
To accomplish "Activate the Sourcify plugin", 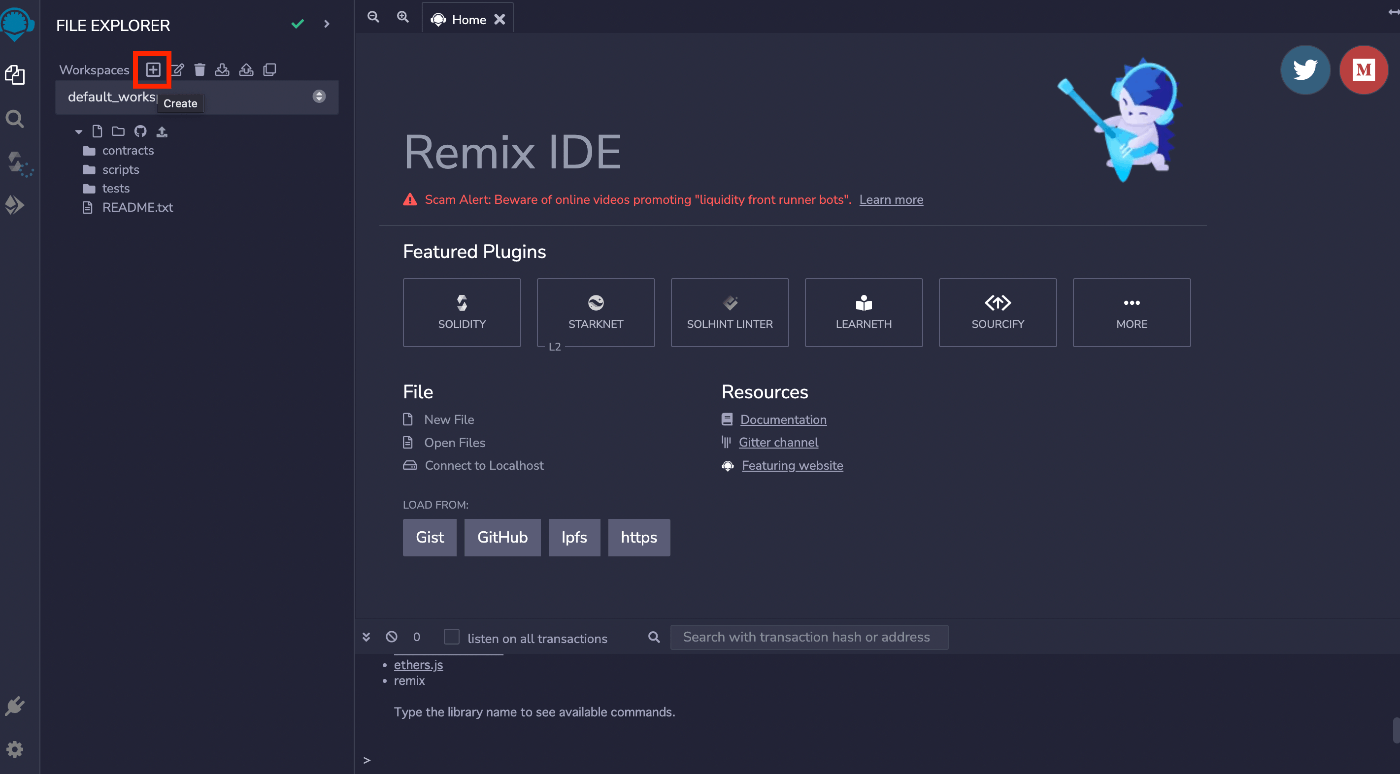I will [998, 313].
